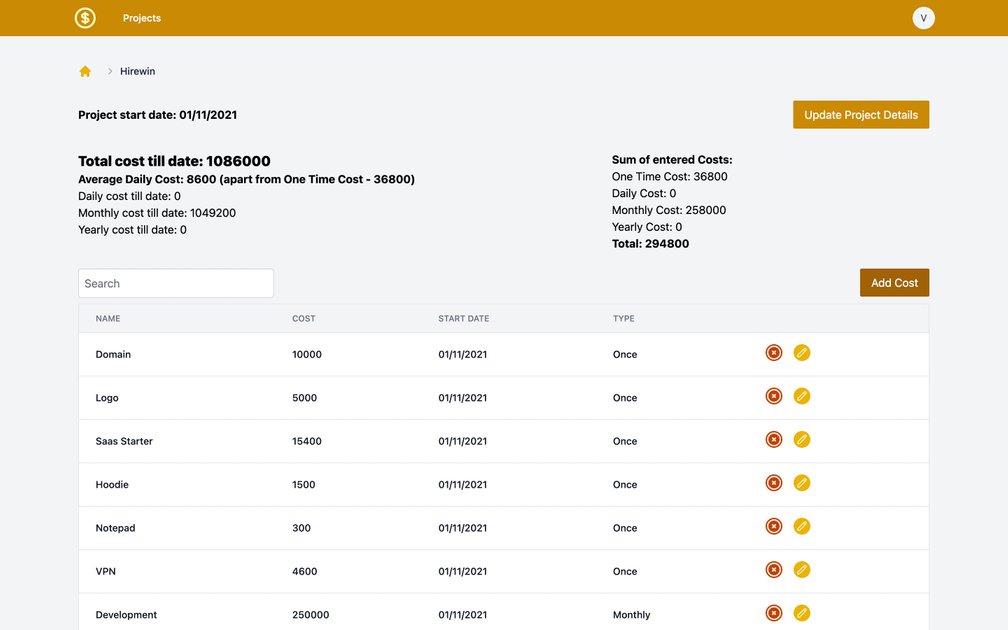Delete the Domain cost entry
This screenshot has width=1008, height=630.
(x=773, y=352)
